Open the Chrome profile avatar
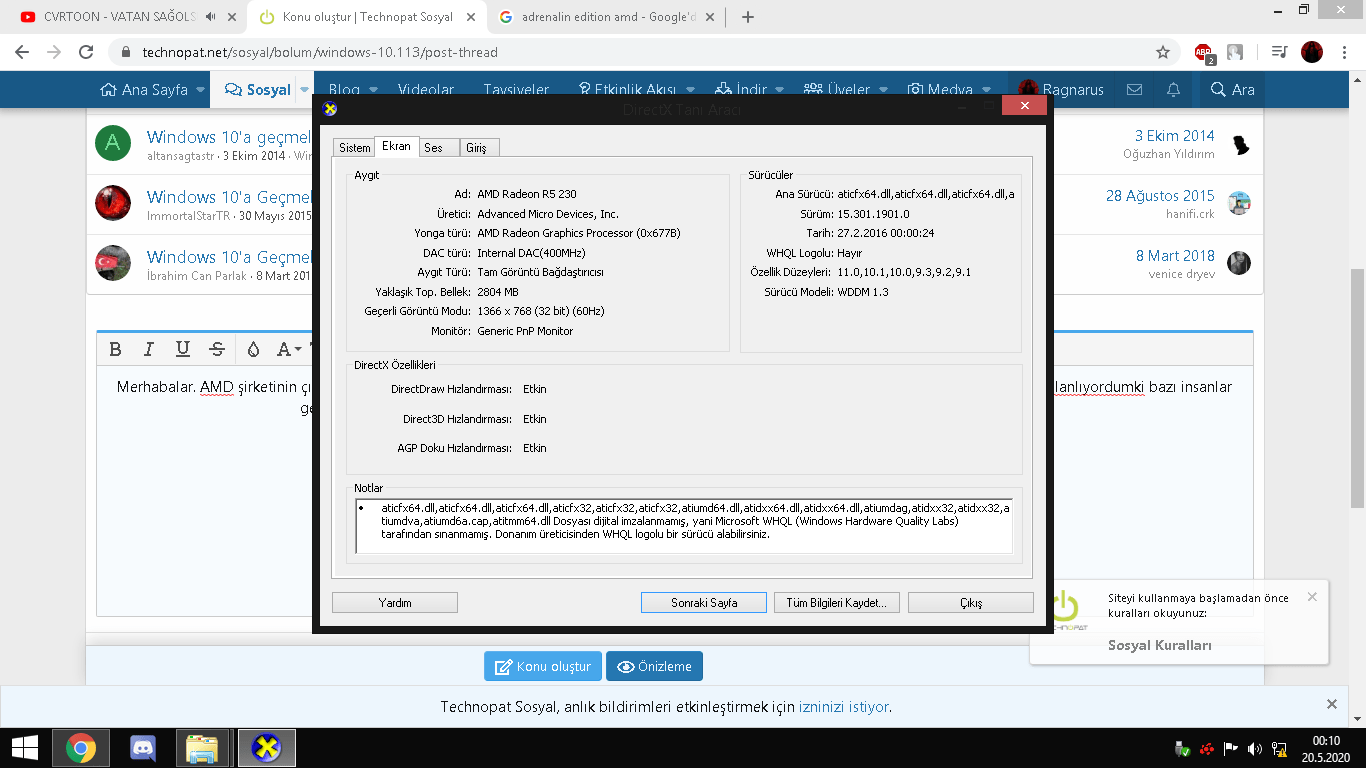This screenshot has height=768, width=1366. coord(1312,52)
